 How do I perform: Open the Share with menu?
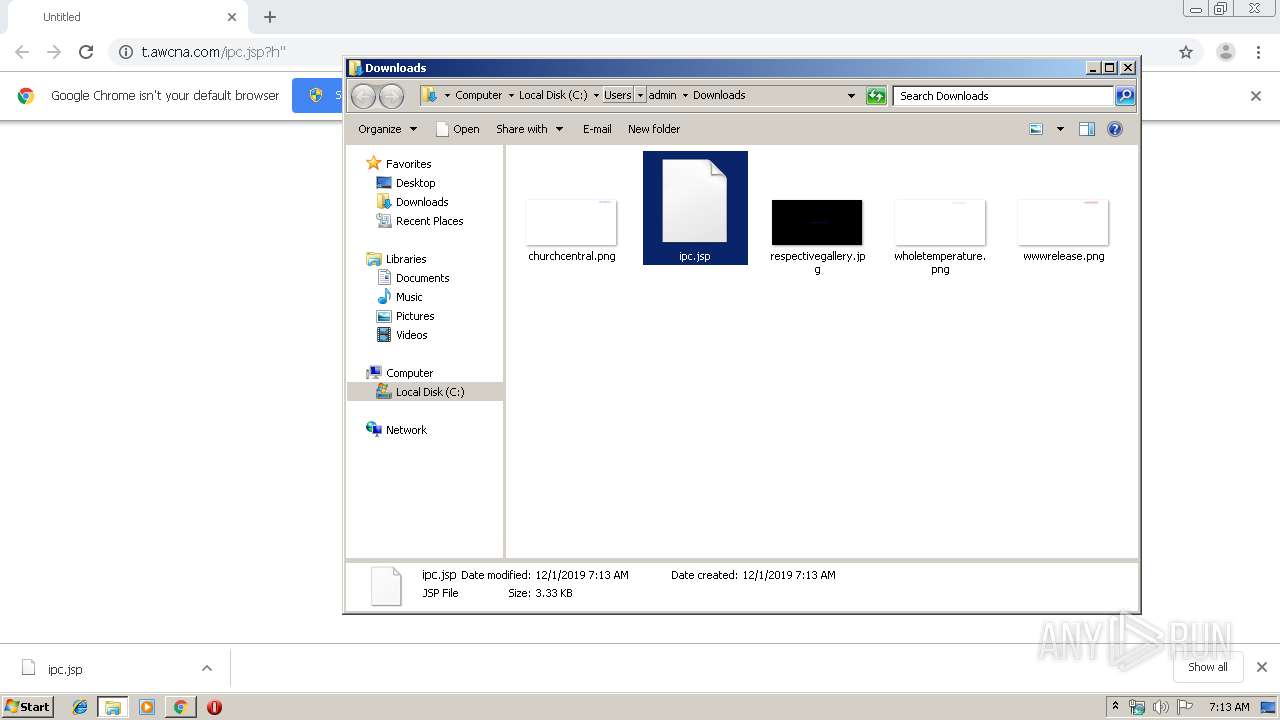[x=530, y=129]
